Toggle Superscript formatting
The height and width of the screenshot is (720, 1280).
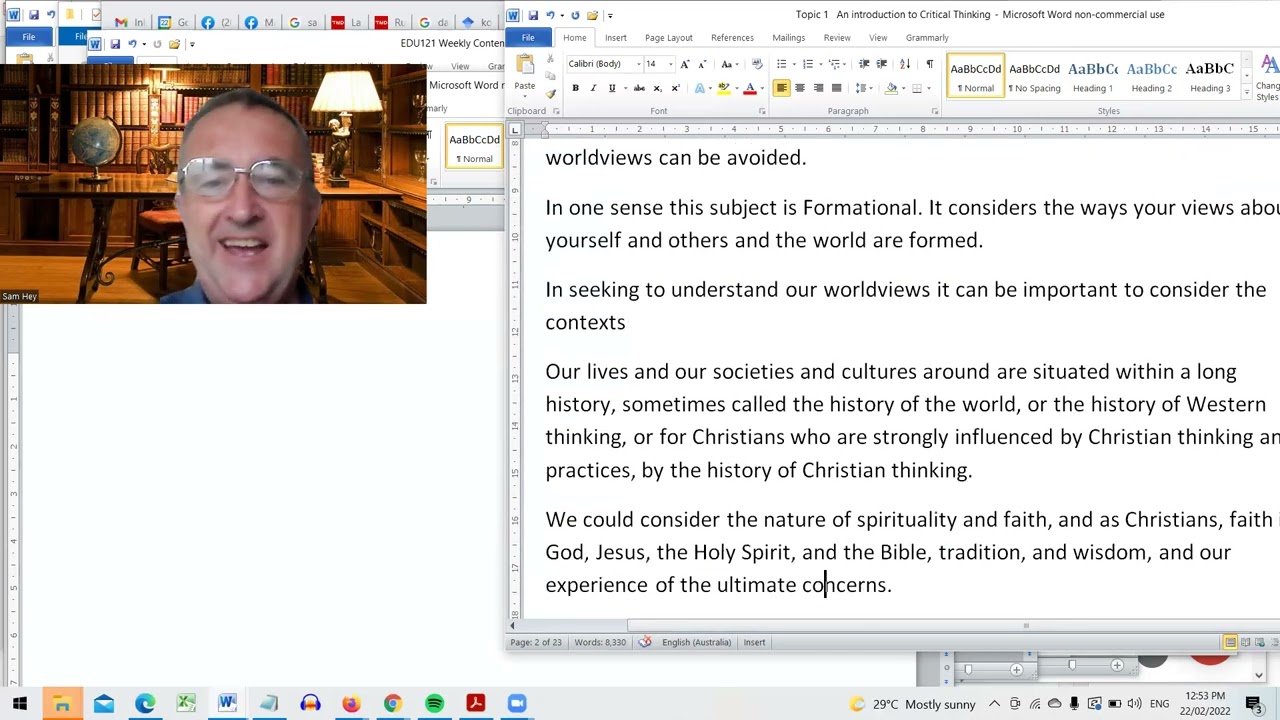point(675,88)
